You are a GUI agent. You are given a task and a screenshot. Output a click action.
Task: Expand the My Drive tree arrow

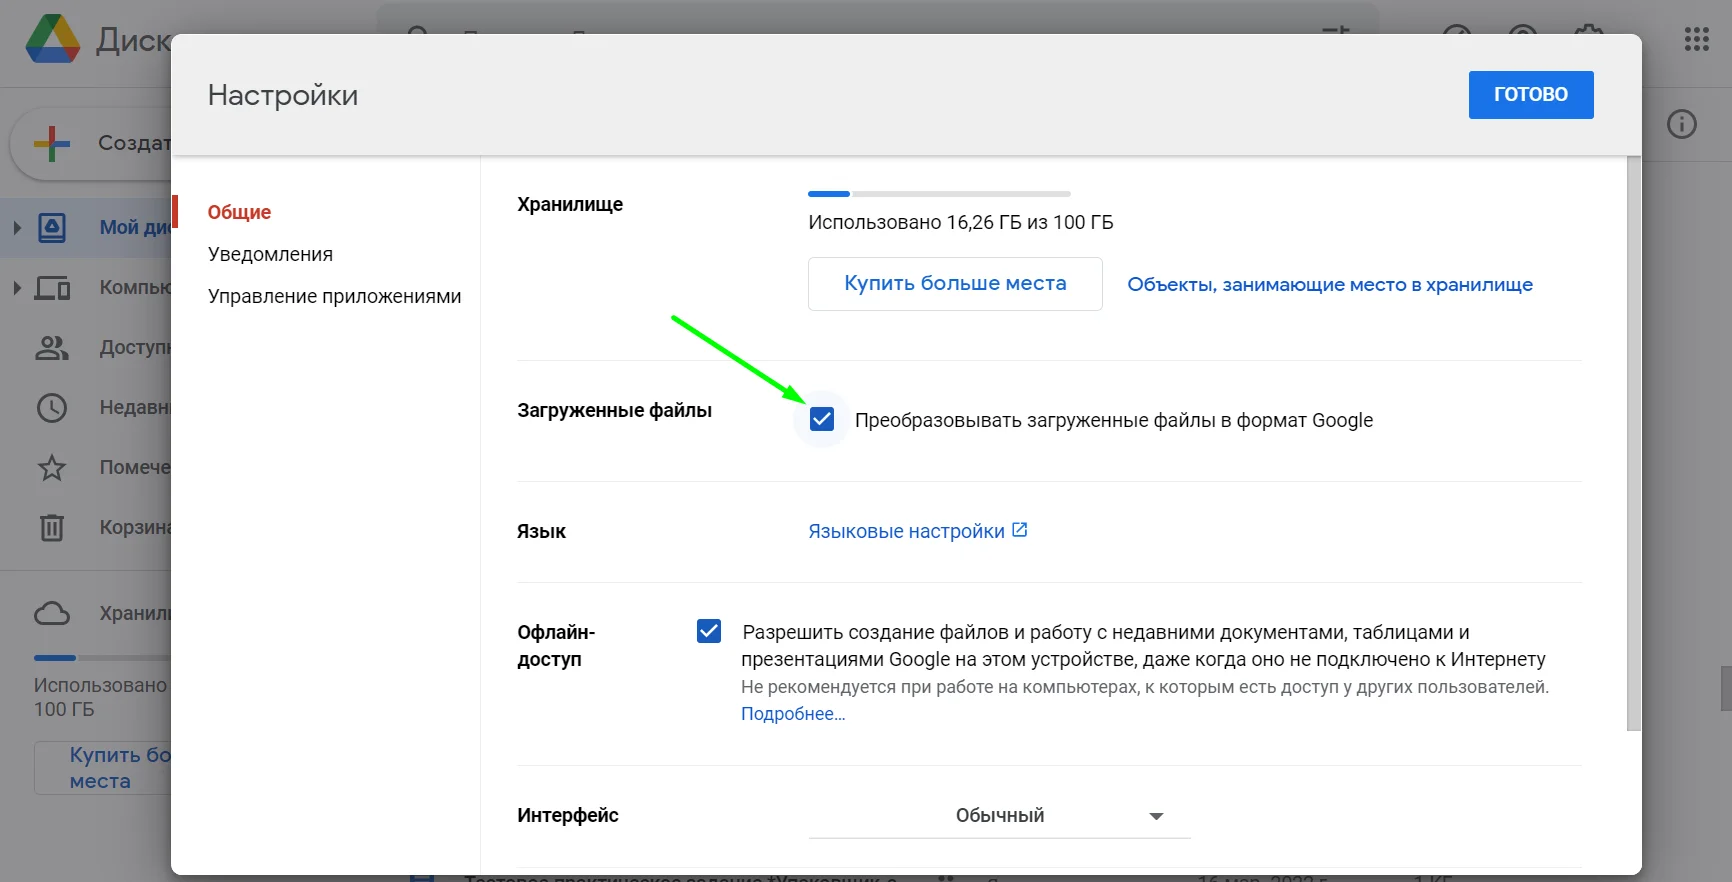coord(17,228)
